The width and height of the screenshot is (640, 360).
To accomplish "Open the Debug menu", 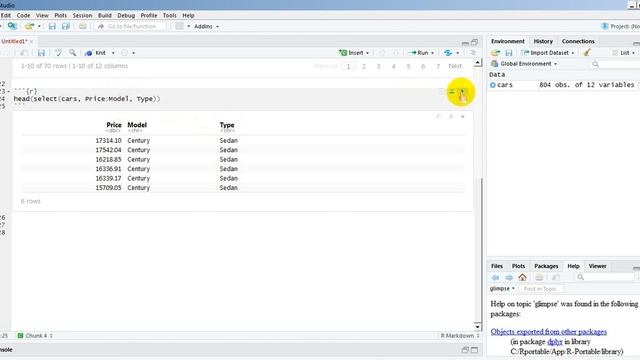I will pos(126,15).
